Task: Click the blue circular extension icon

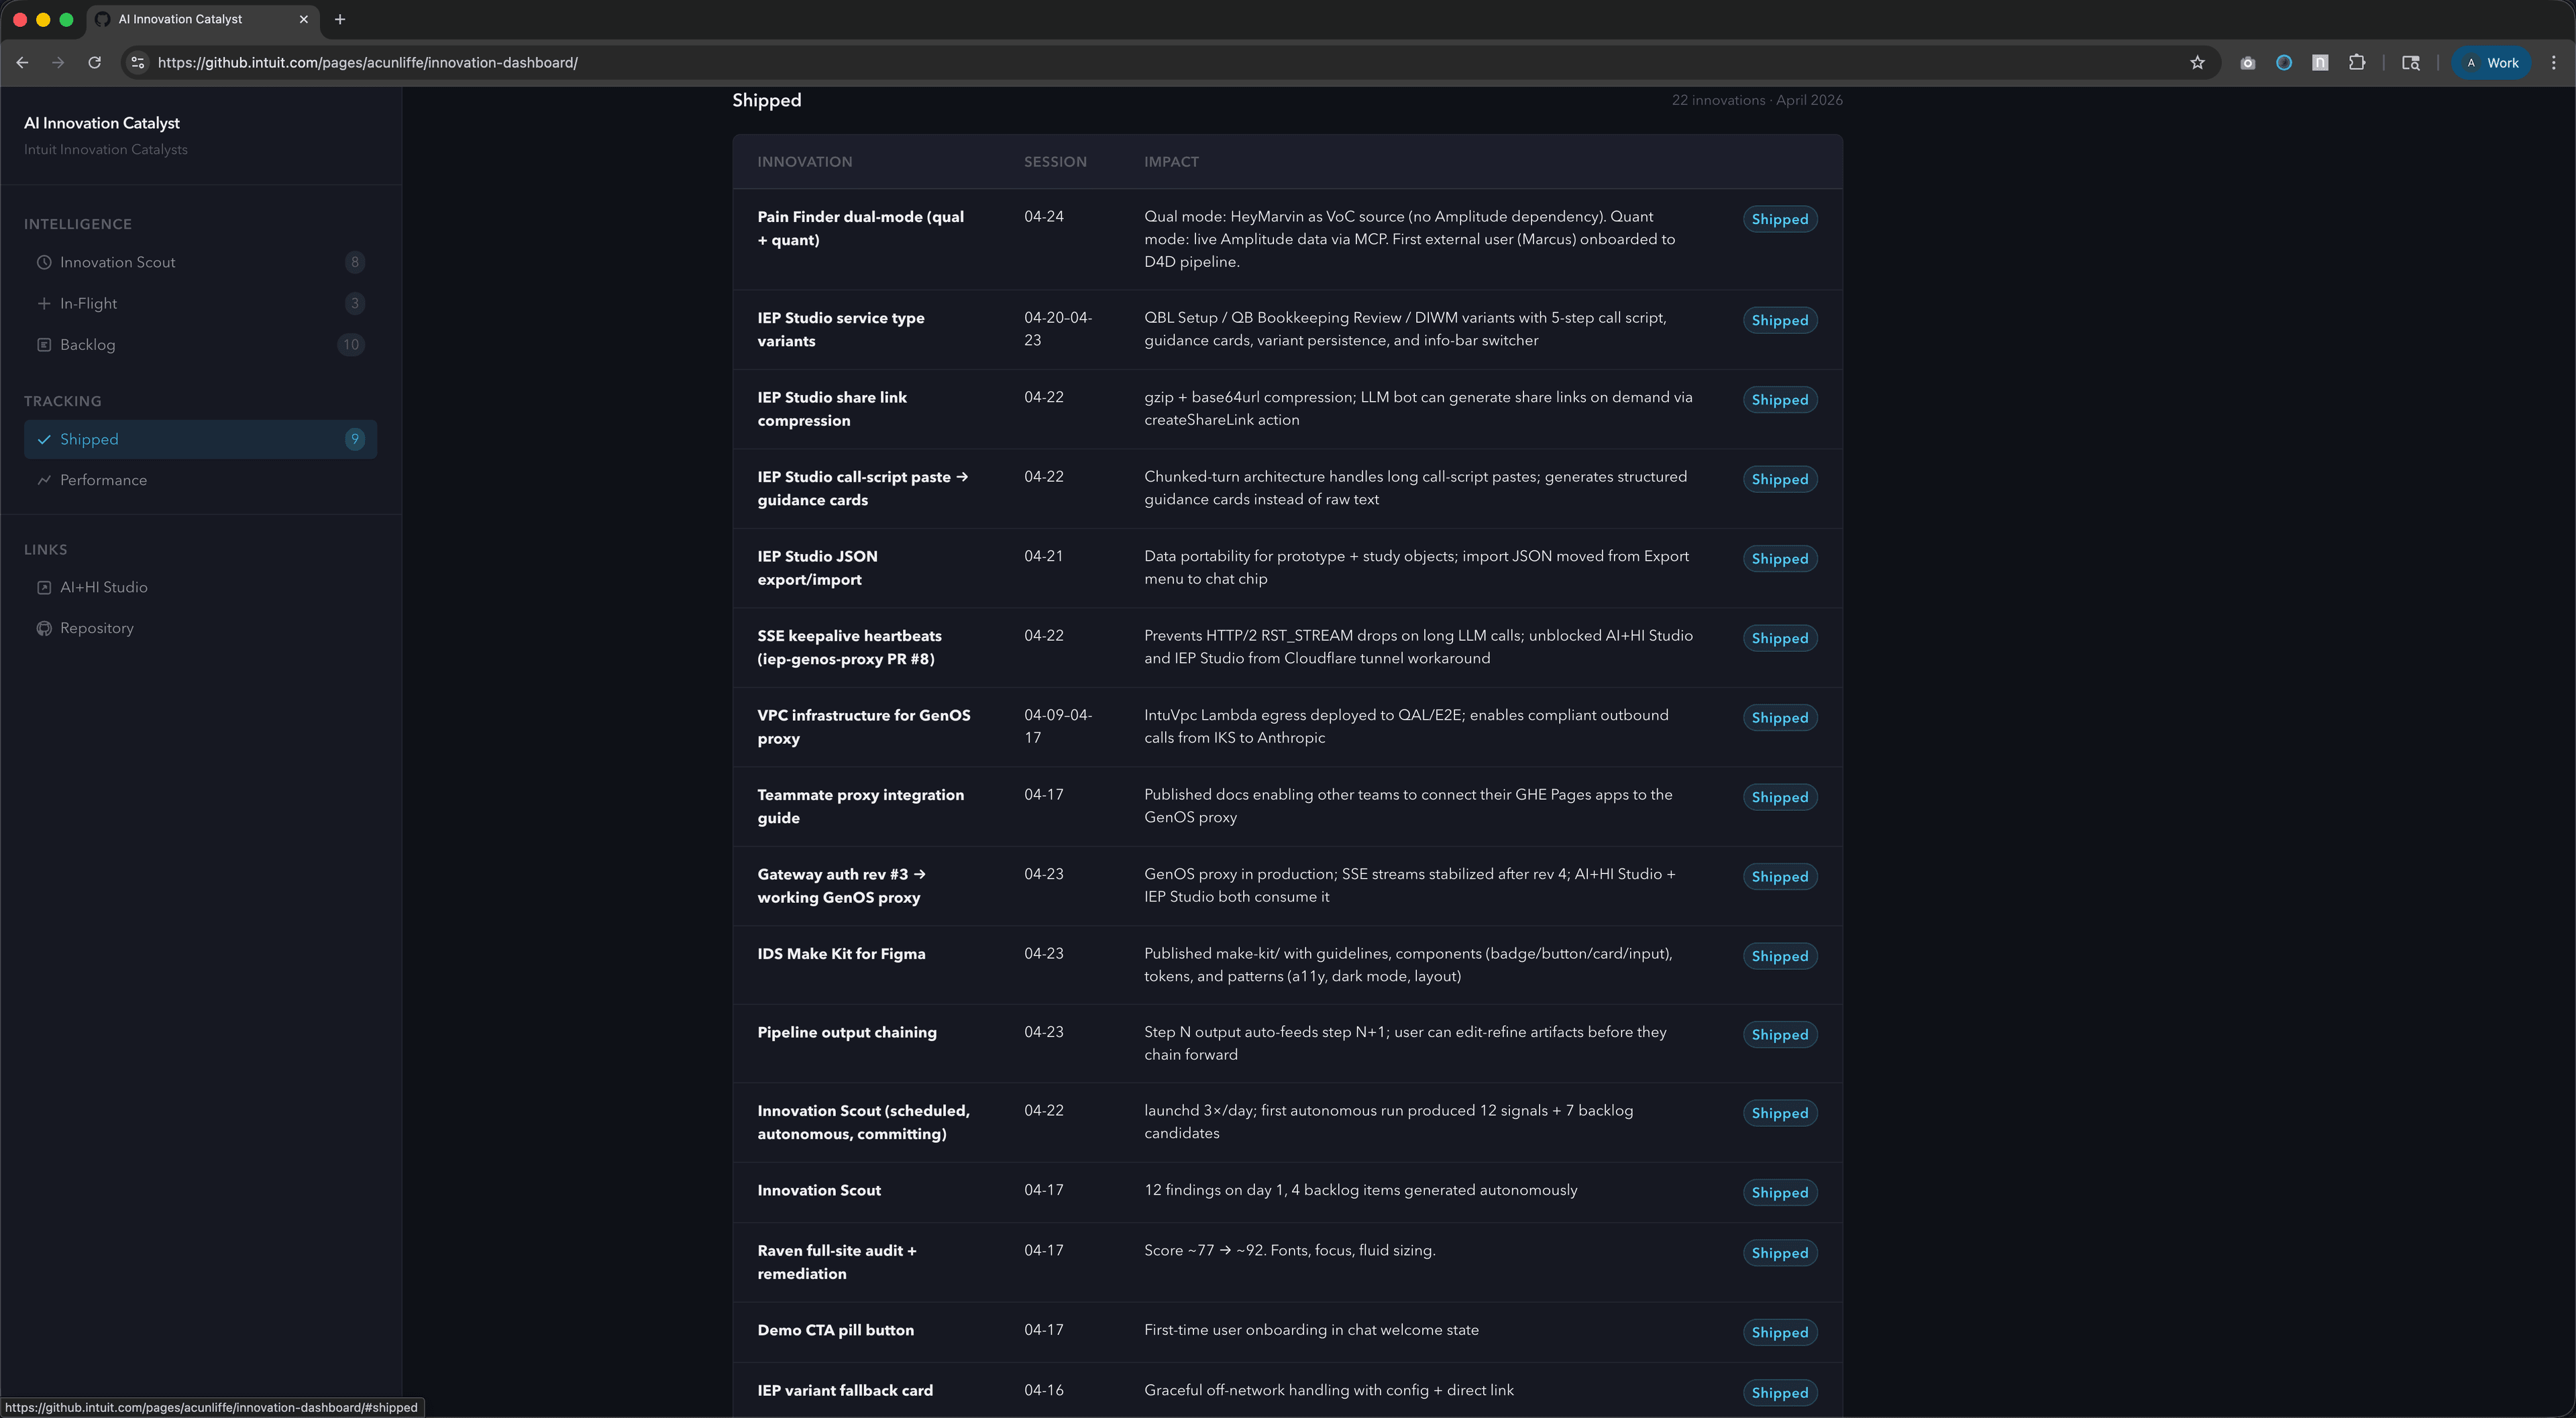Action: point(2284,62)
